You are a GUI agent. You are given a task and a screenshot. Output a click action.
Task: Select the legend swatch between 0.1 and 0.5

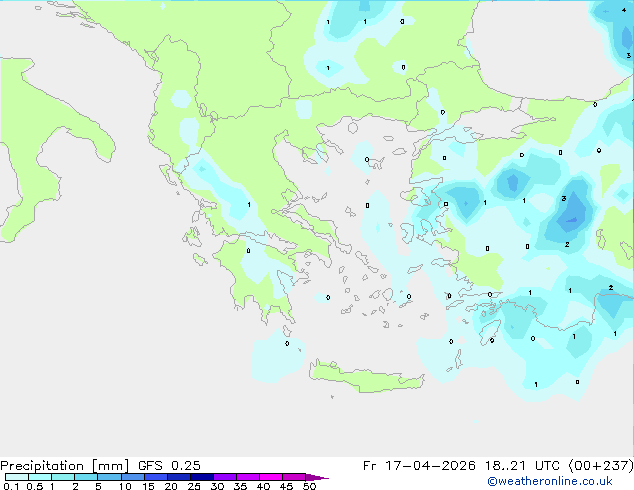pyautogui.click(x=17, y=477)
